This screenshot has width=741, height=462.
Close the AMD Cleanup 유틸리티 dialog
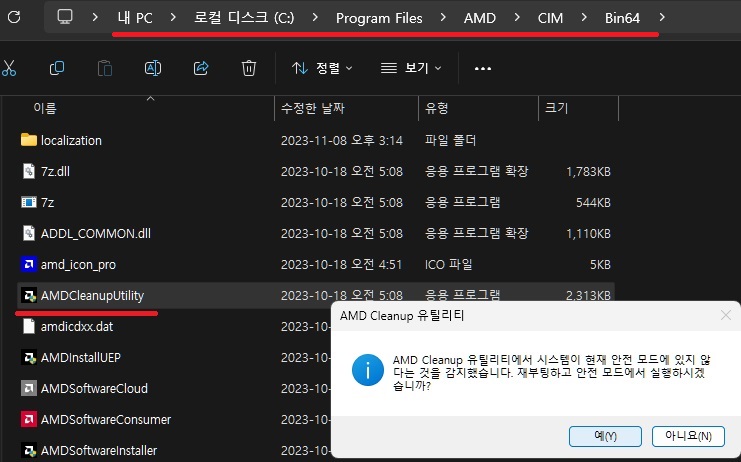[726, 315]
